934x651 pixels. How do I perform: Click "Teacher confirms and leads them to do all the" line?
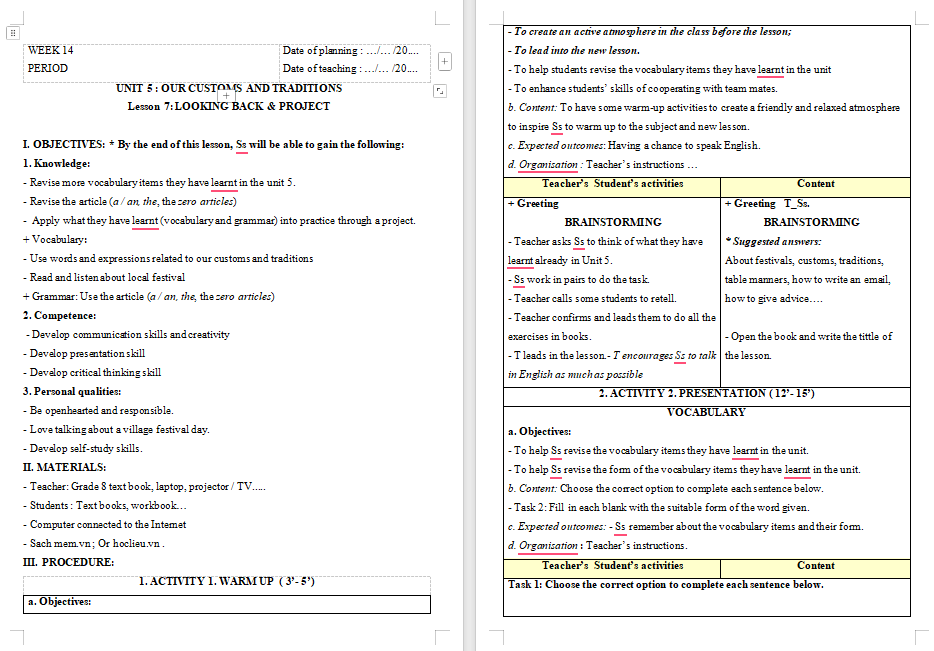(x=612, y=318)
